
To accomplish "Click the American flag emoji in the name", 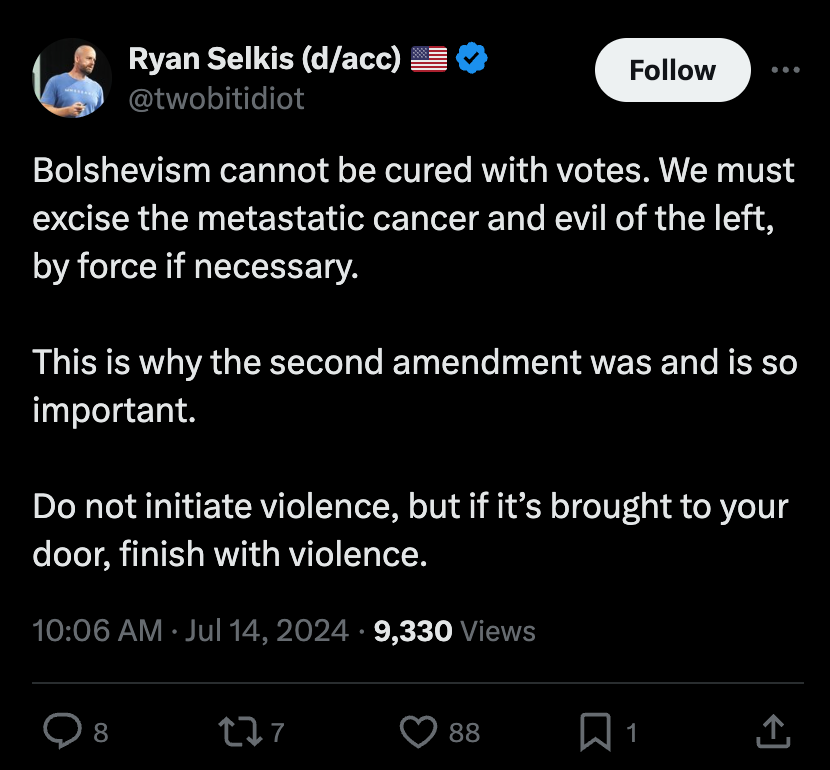I will pos(427,58).
